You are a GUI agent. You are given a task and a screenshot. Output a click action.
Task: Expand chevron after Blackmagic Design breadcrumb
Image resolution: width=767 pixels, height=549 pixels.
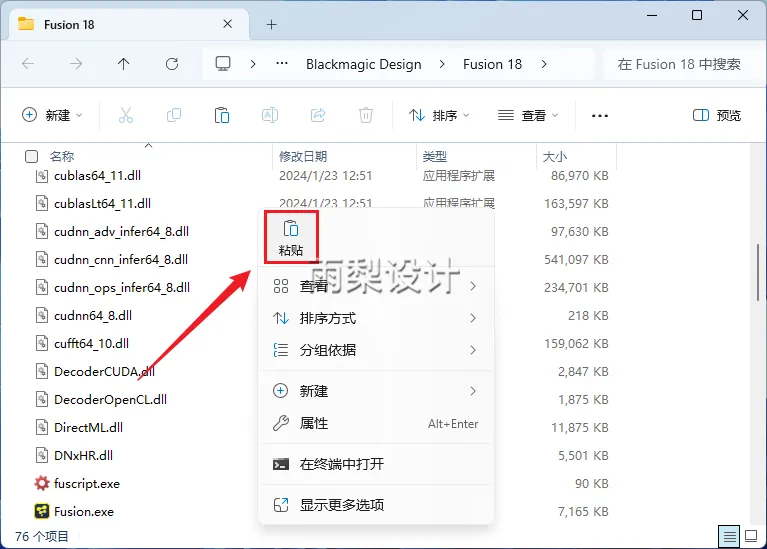[x=442, y=64]
